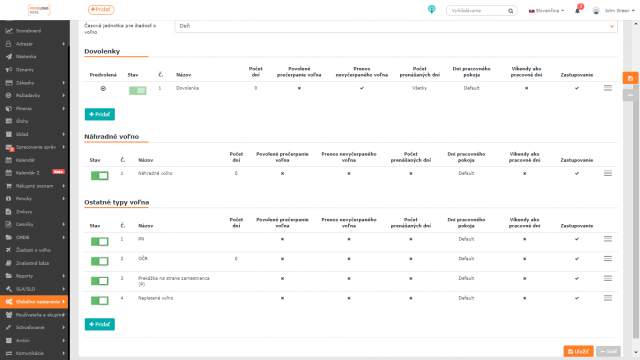Viewport: 640px width, 360px height.
Task: Click the Požiadavky icon in sidebar
Action: pyautogui.click(x=9, y=96)
